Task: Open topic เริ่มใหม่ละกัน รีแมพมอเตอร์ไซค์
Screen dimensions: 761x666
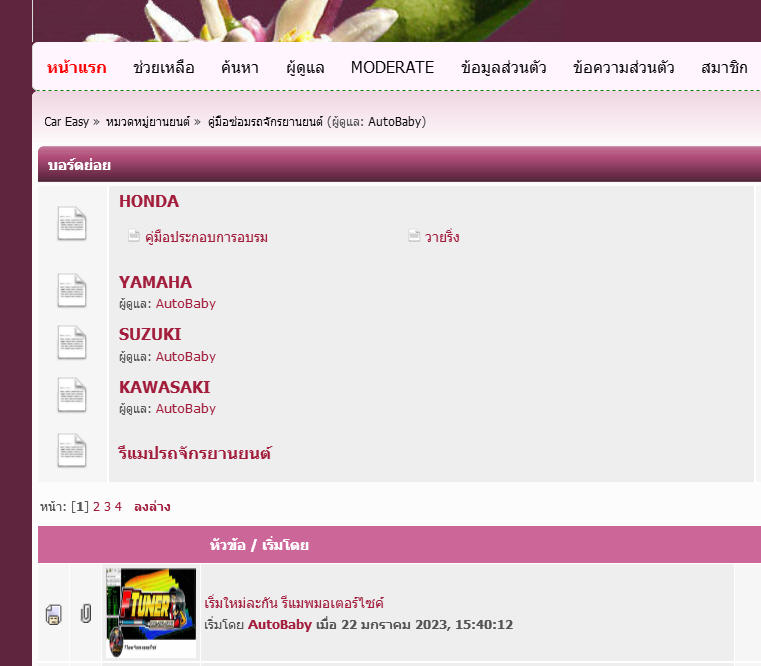Action: (x=294, y=603)
